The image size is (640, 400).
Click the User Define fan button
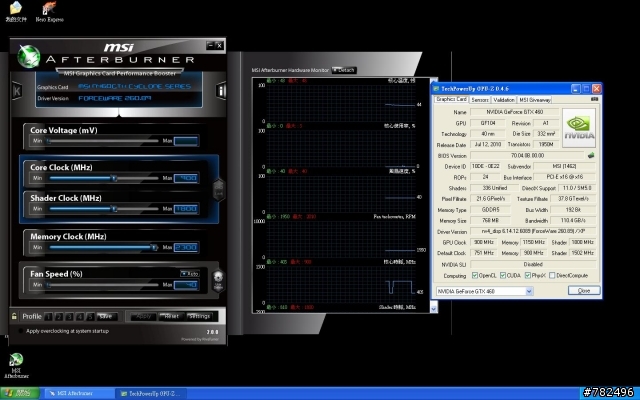[218, 281]
